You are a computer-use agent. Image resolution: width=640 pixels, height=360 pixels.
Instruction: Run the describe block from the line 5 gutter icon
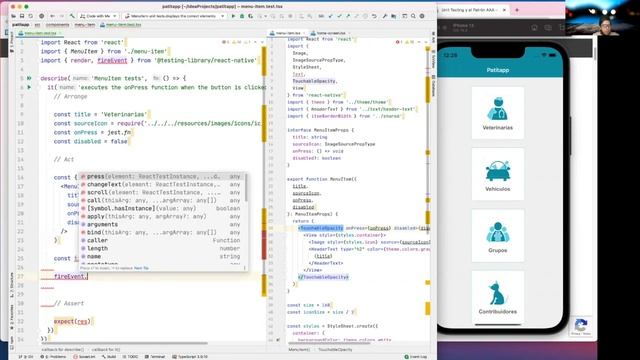29,78
